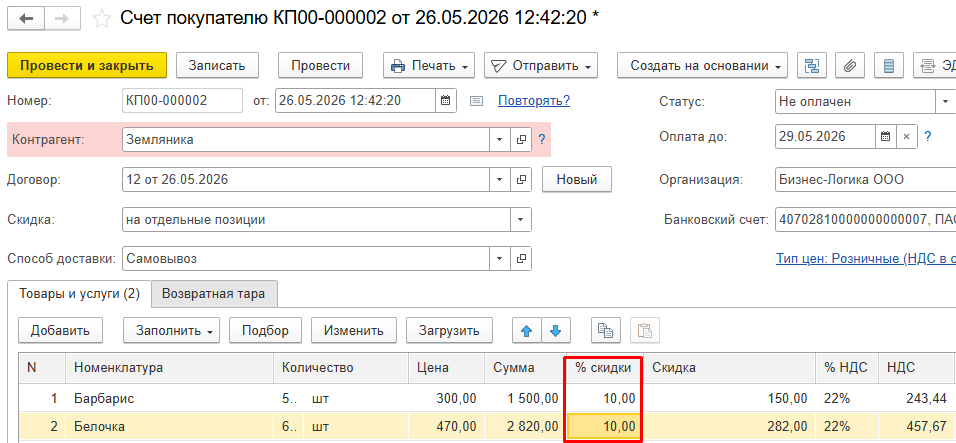Open the attached files paperclip icon
This screenshot has height=443, width=956.
pyautogui.click(x=850, y=65)
